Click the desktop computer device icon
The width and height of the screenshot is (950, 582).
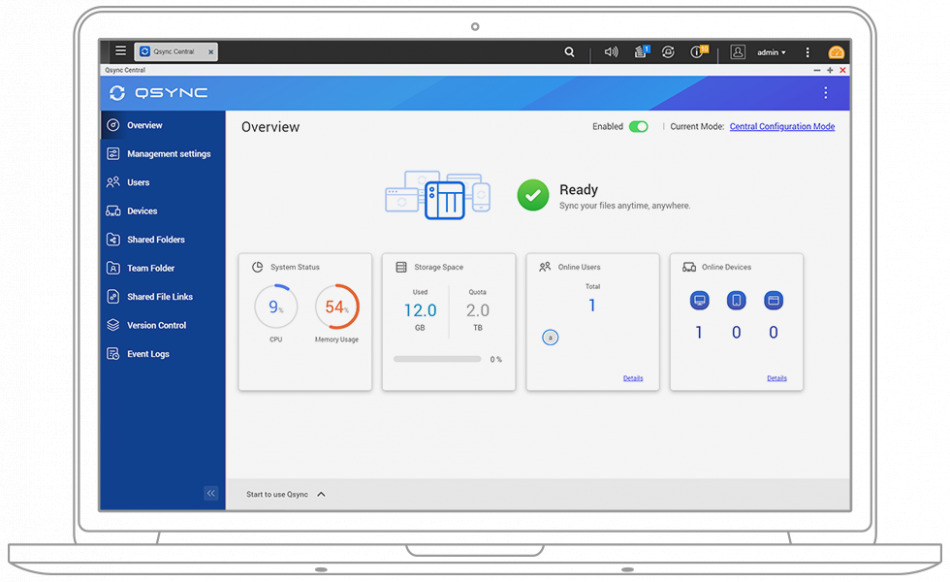click(699, 300)
